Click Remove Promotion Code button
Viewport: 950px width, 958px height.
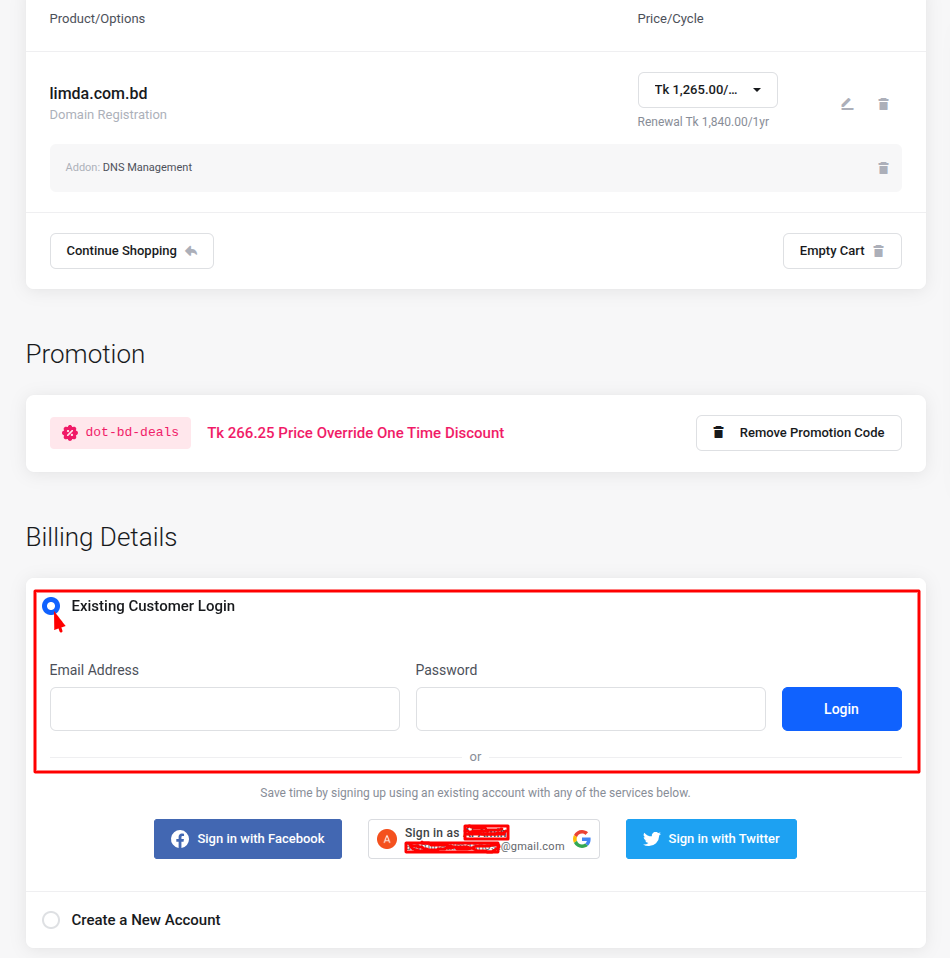point(799,433)
